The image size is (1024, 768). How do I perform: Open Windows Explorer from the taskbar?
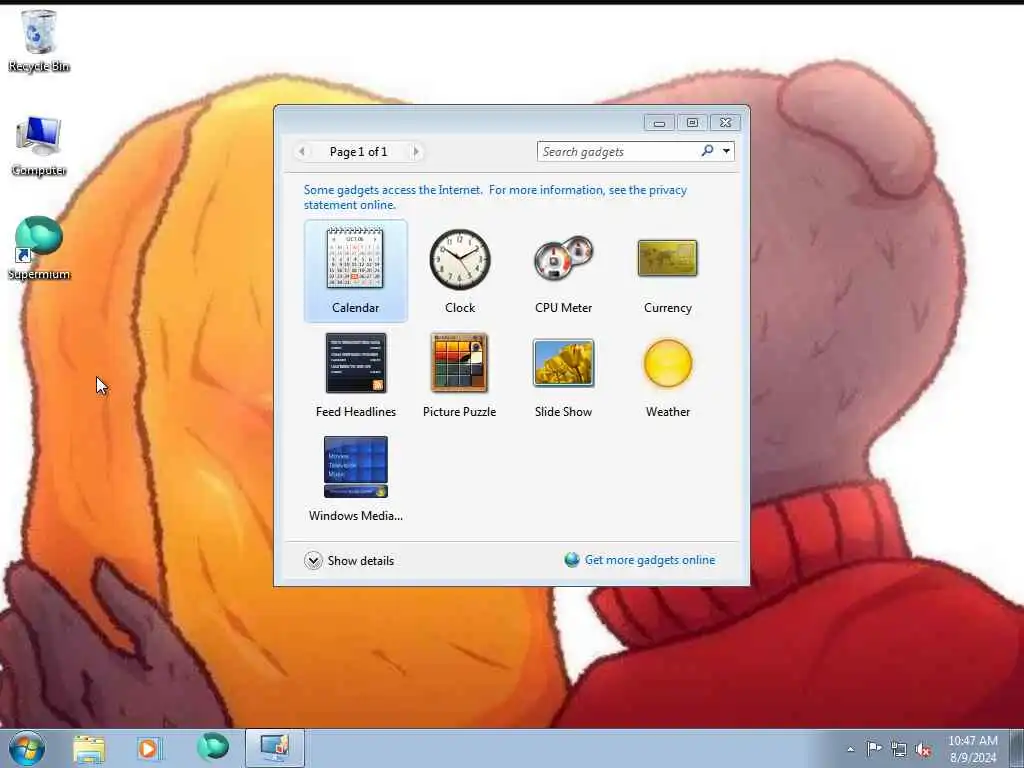point(89,749)
